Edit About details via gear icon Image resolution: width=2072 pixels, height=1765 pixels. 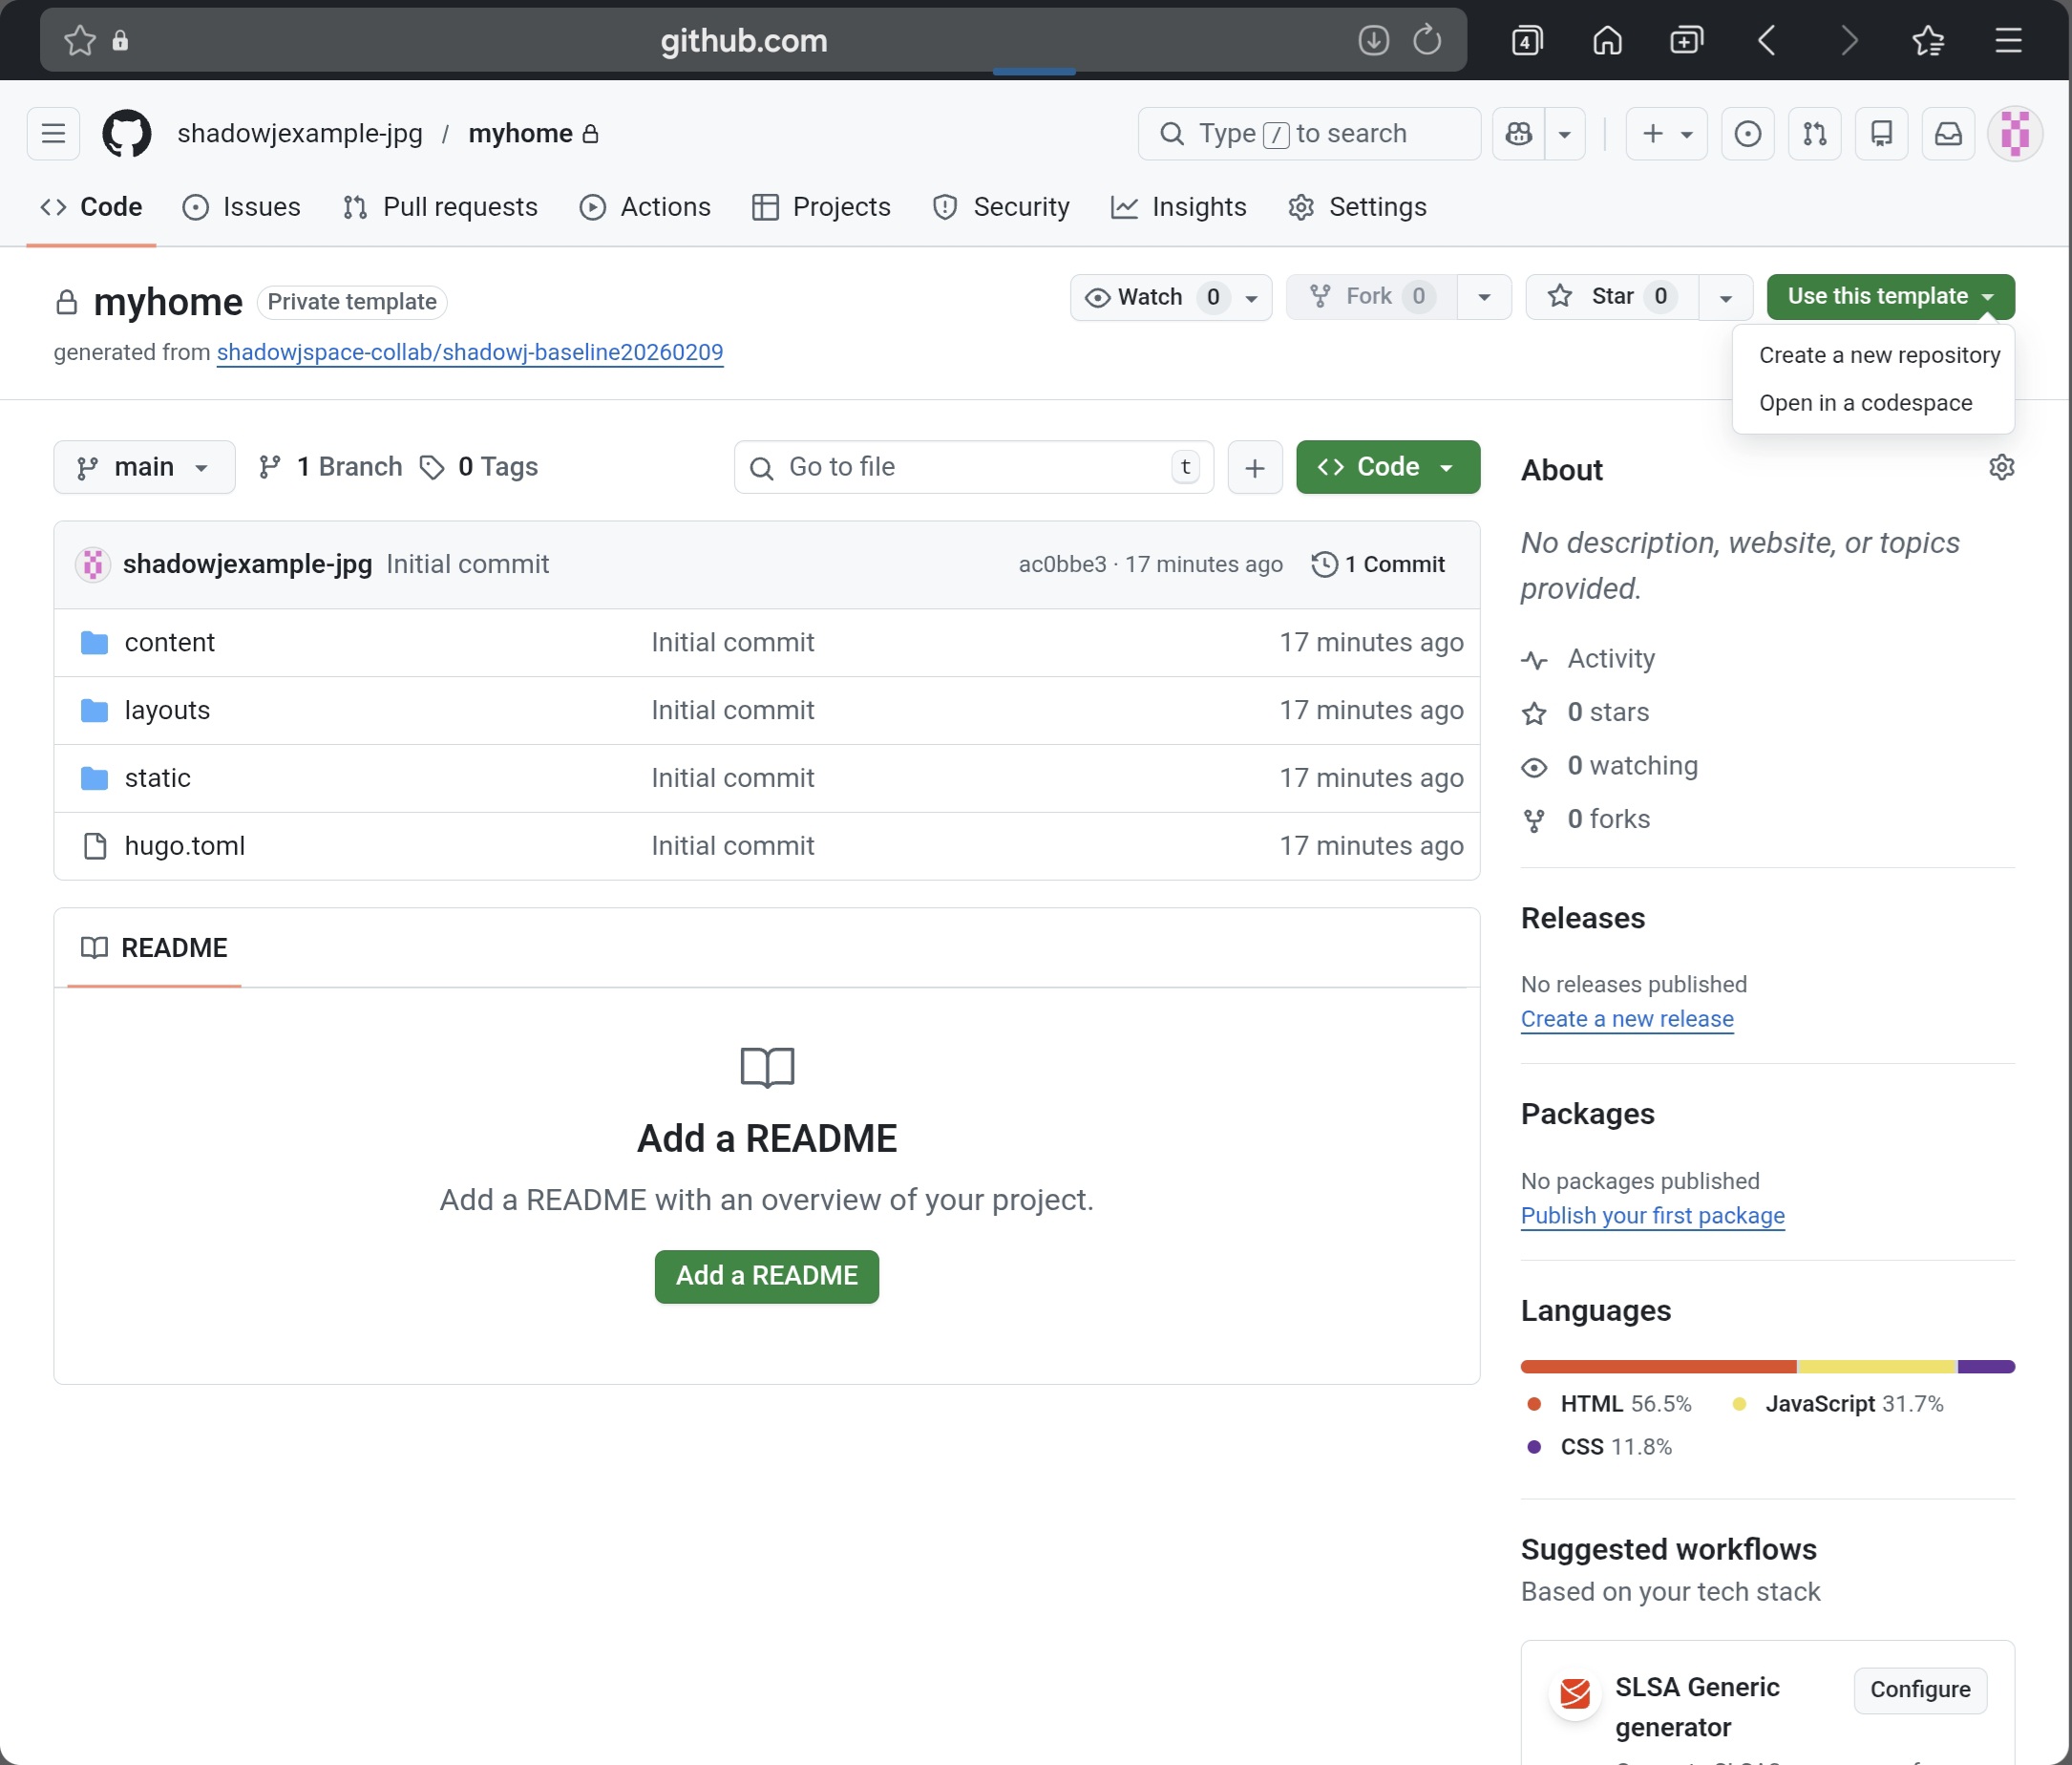coord(2001,467)
